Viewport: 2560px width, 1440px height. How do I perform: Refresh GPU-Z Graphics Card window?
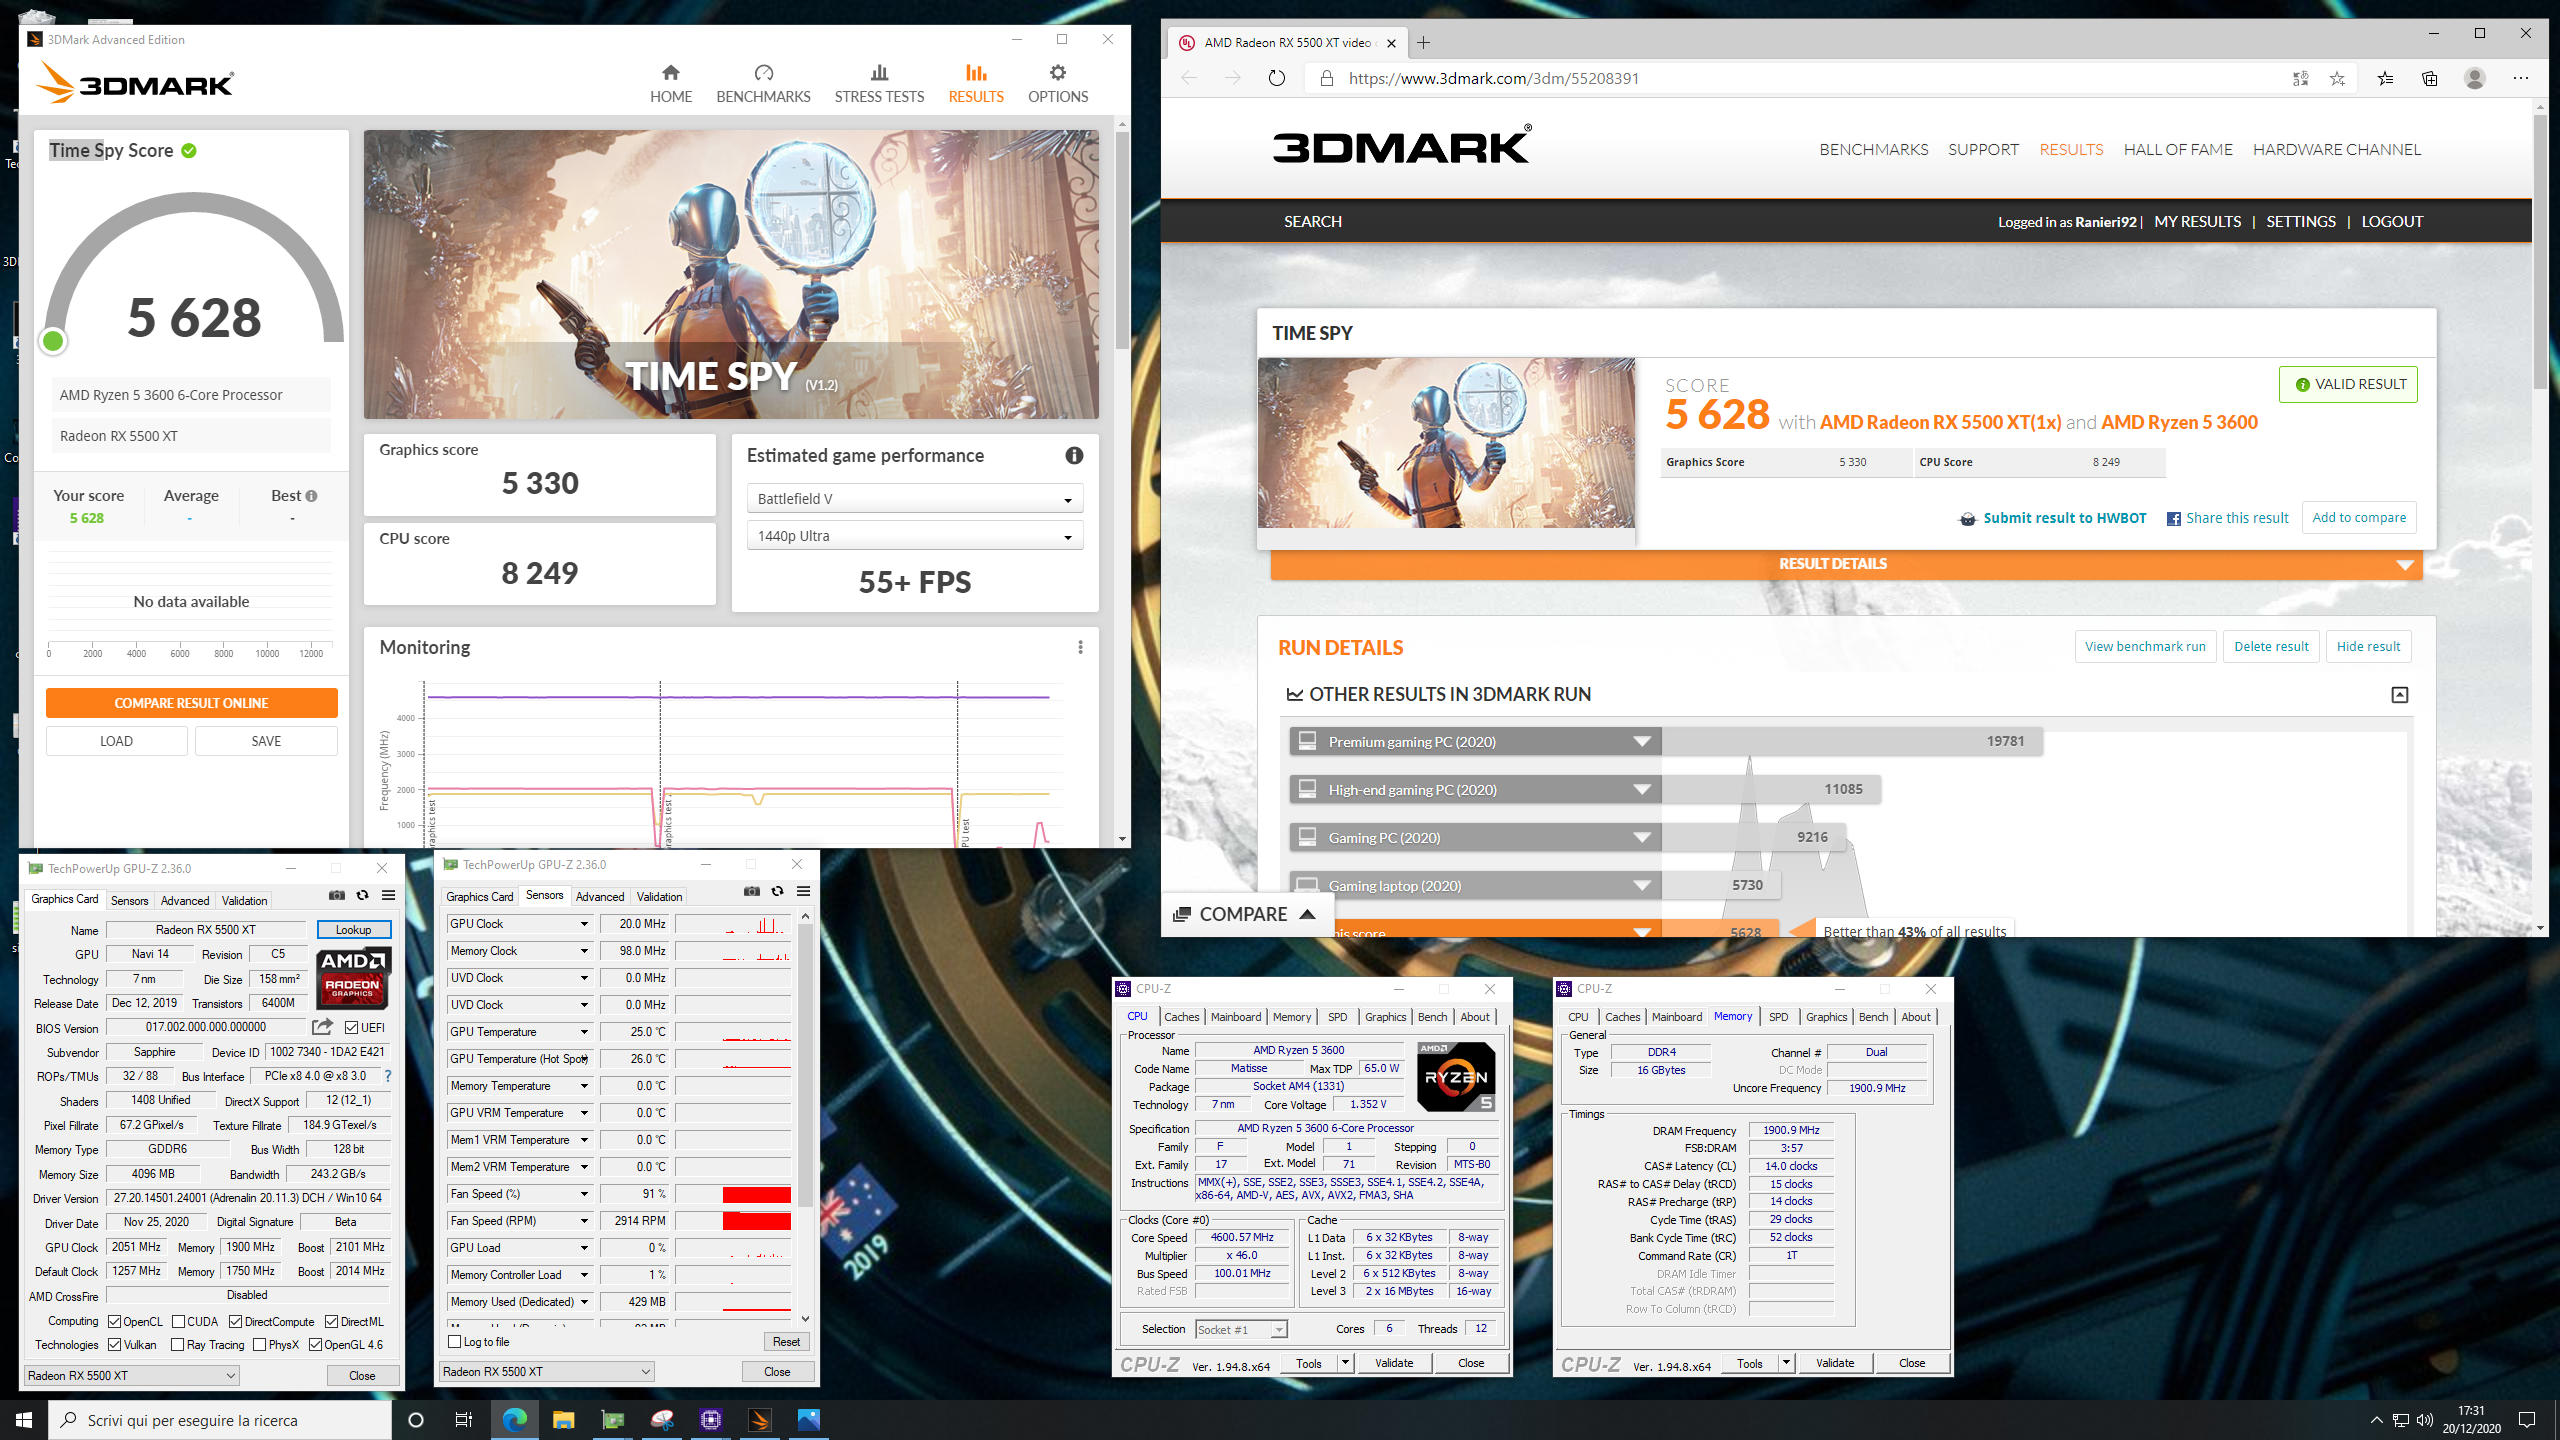[363, 895]
